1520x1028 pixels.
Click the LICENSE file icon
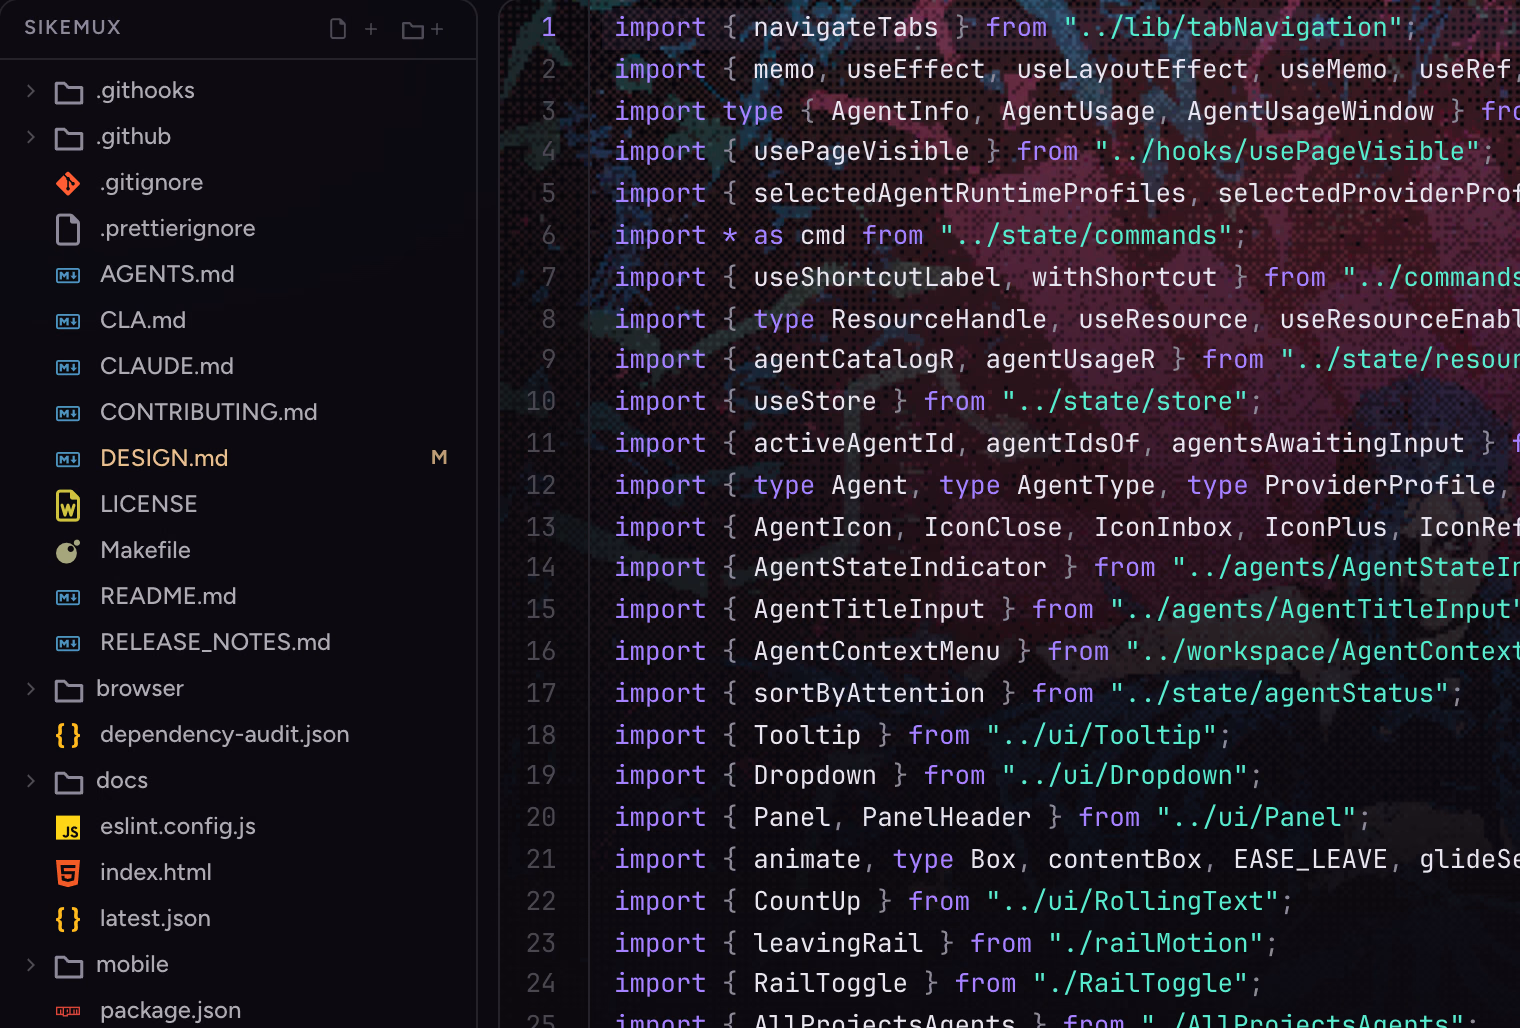[x=68, y=505]
